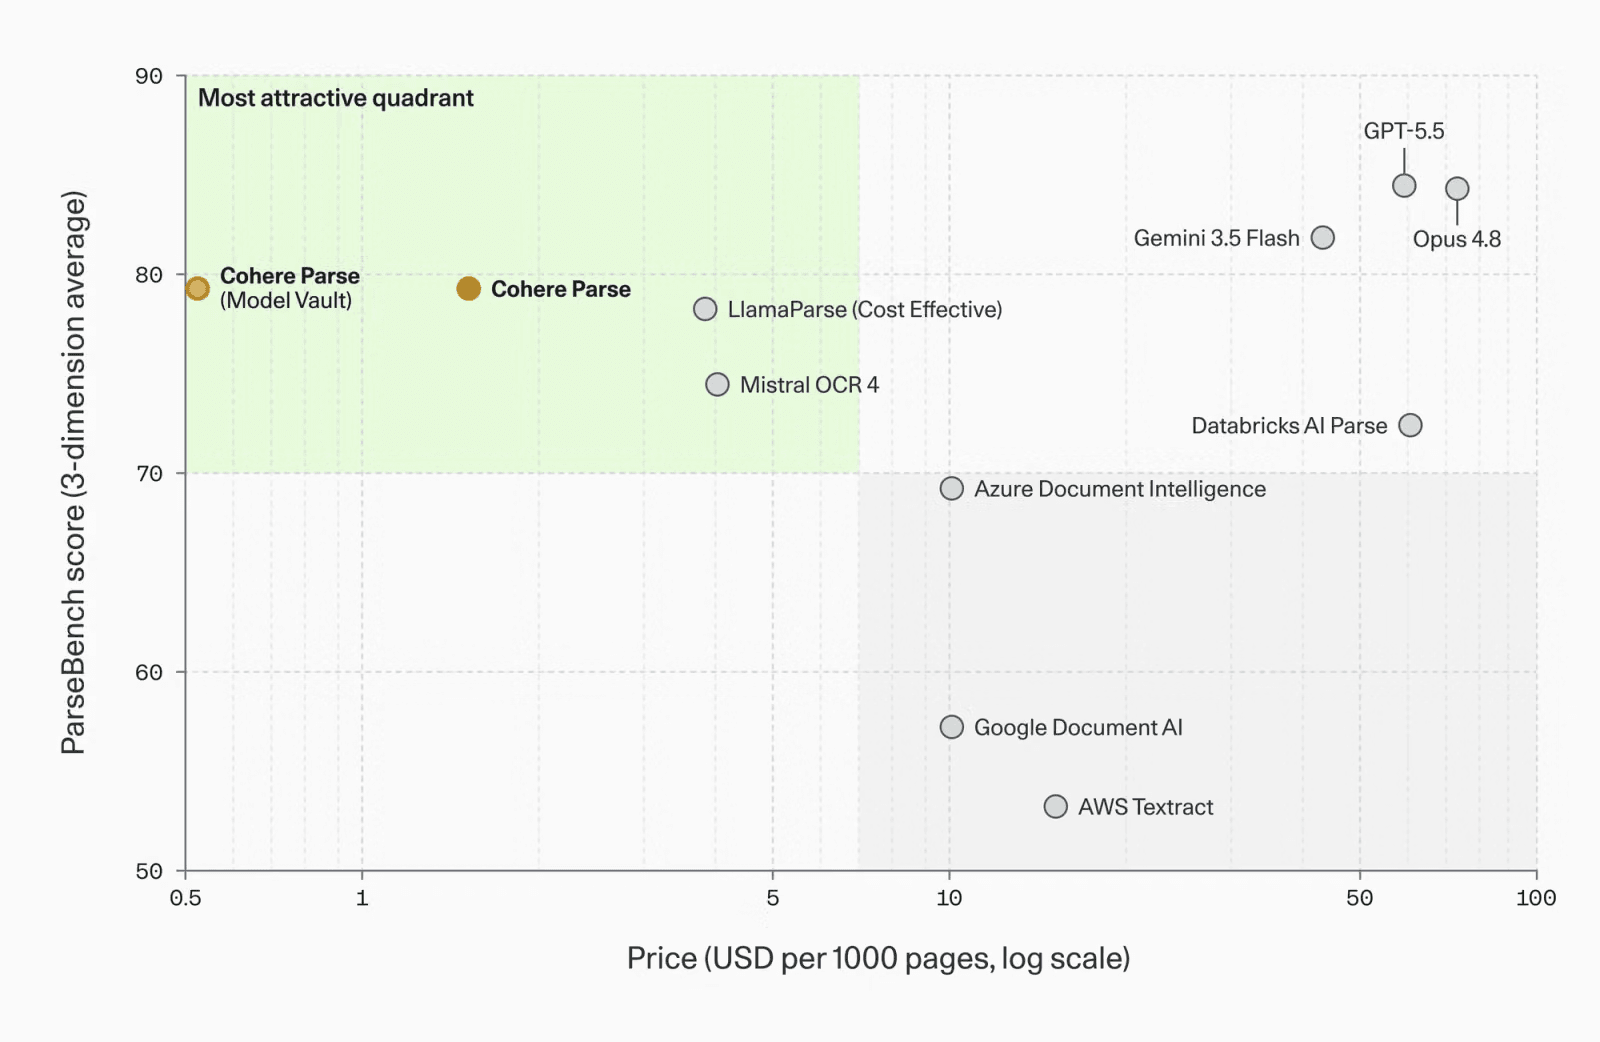Screen dimensions: 1600x1042
Task: Click the Cohere Parse data point
Action: point(468,289)
